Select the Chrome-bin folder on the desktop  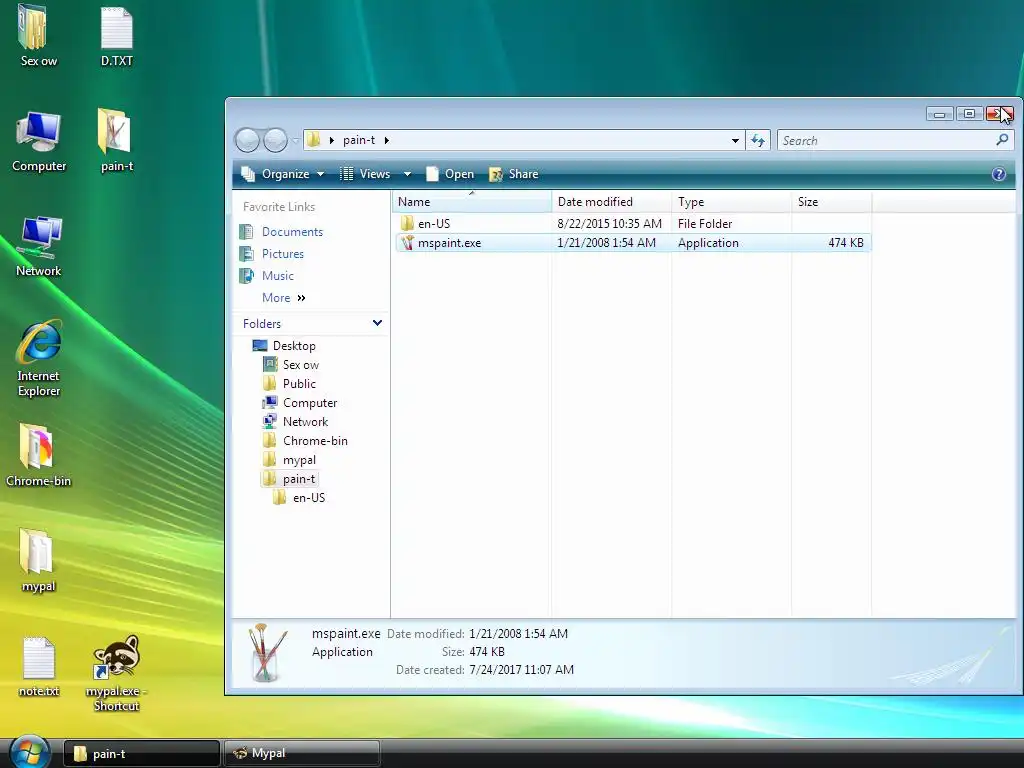click(x=38, y=455)
